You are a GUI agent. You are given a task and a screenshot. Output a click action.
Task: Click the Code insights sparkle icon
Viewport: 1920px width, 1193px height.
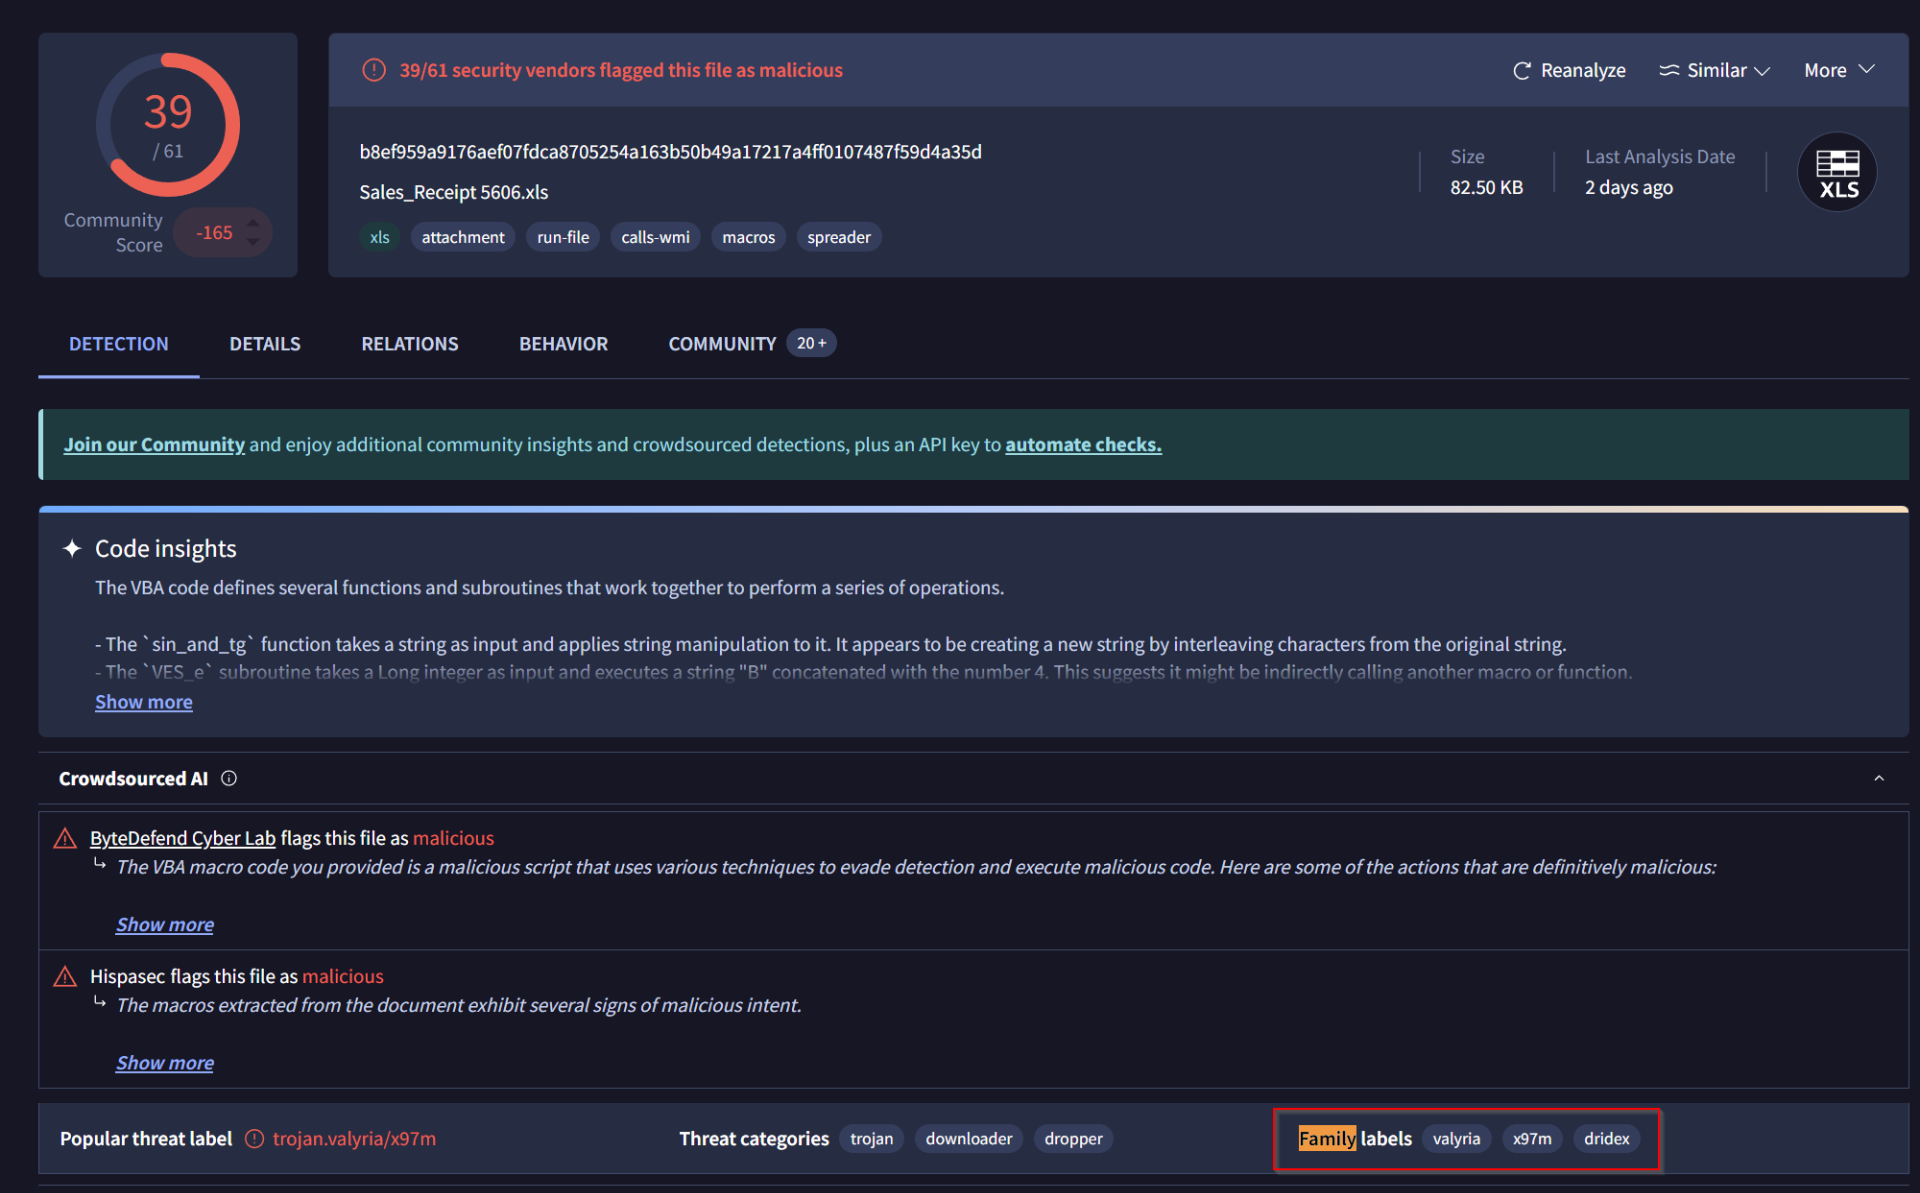pos(72,548)
